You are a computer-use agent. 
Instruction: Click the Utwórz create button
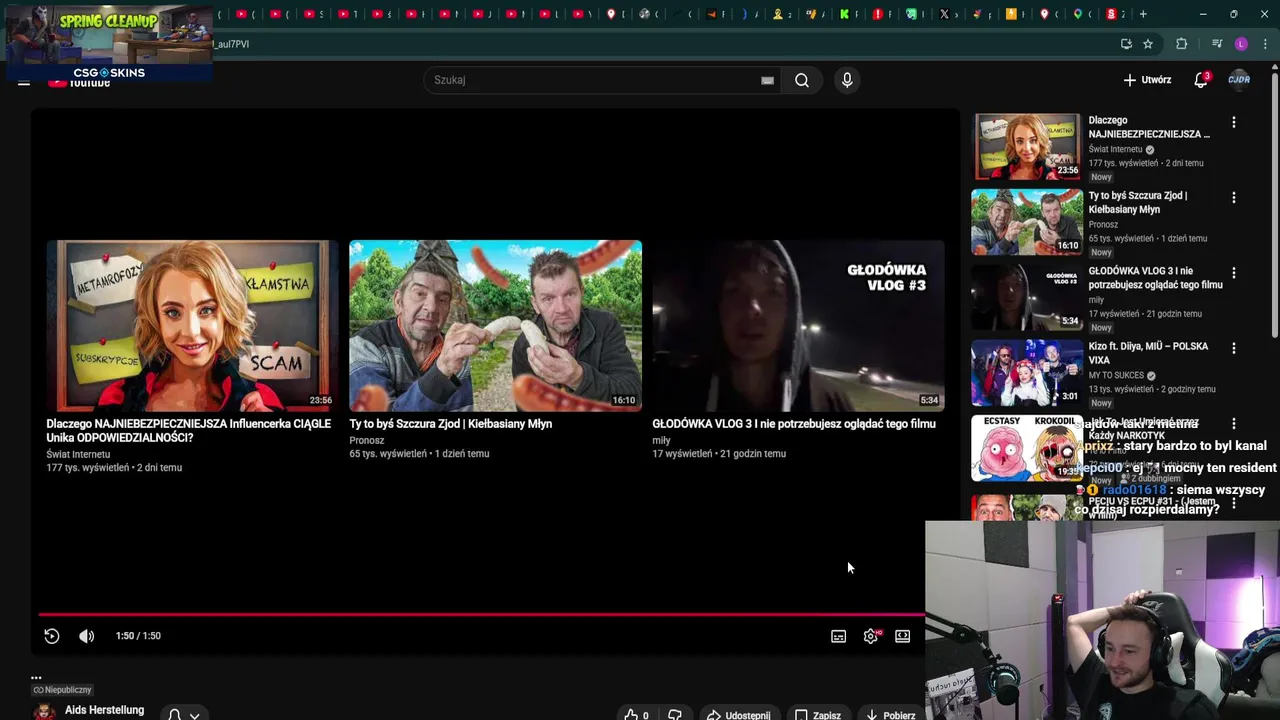1147,80
